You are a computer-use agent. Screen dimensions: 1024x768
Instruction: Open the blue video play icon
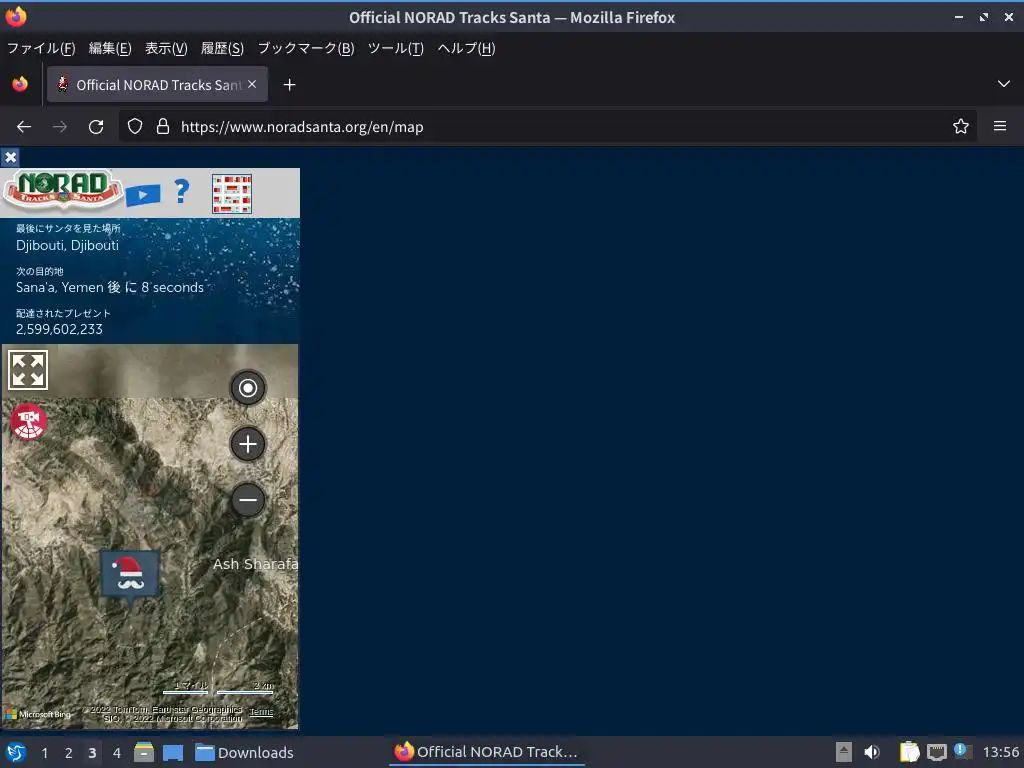(143, 194)
